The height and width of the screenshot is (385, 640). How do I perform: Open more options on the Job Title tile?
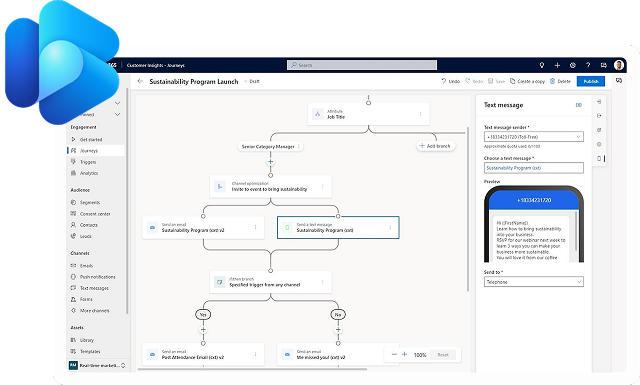[x=420, y=114]
